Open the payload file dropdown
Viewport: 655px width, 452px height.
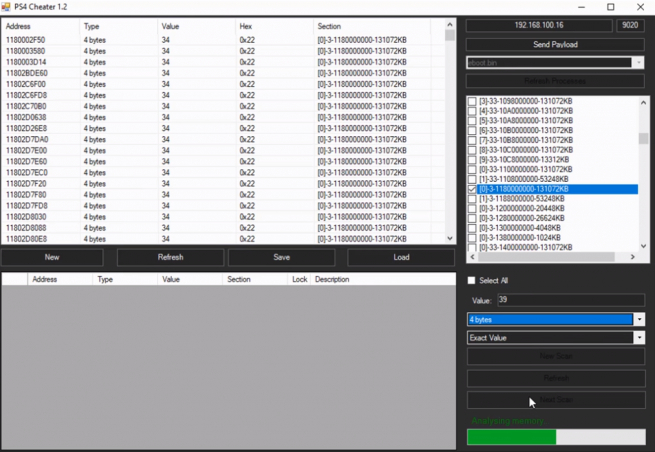point(639,63)
